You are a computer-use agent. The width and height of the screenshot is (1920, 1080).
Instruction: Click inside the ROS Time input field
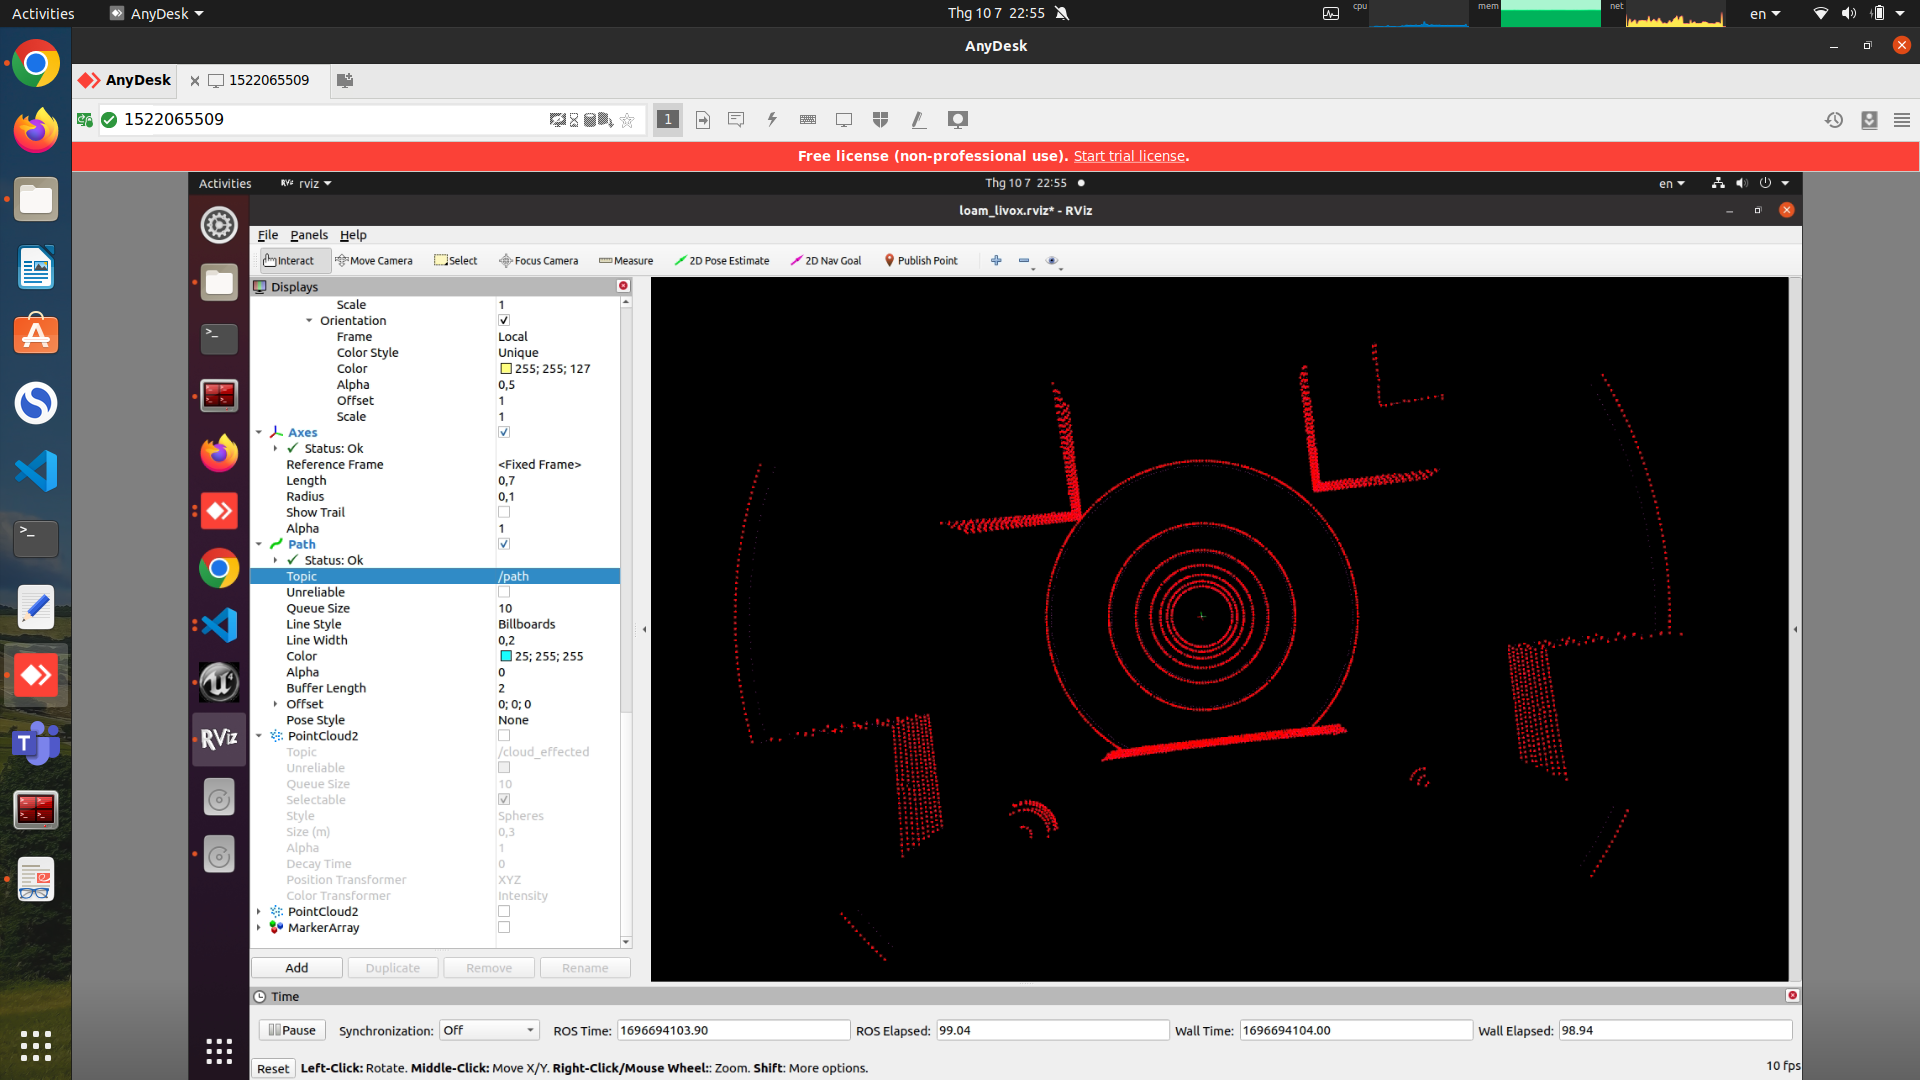tap(733, 1030)
